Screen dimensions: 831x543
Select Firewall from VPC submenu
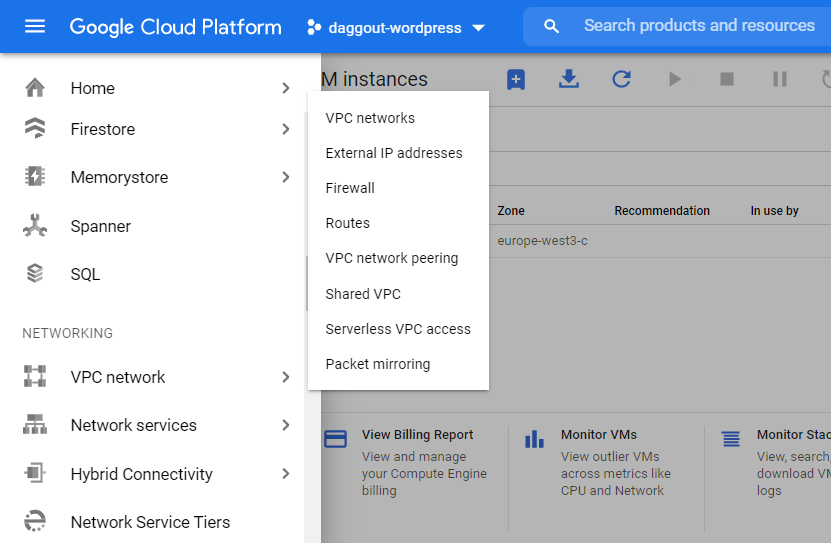350,188
